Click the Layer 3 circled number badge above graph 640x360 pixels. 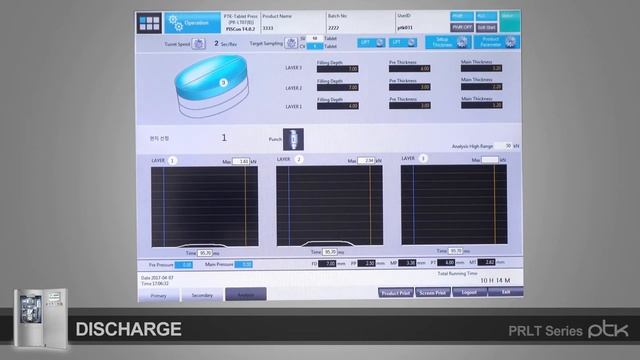point(423,158)
